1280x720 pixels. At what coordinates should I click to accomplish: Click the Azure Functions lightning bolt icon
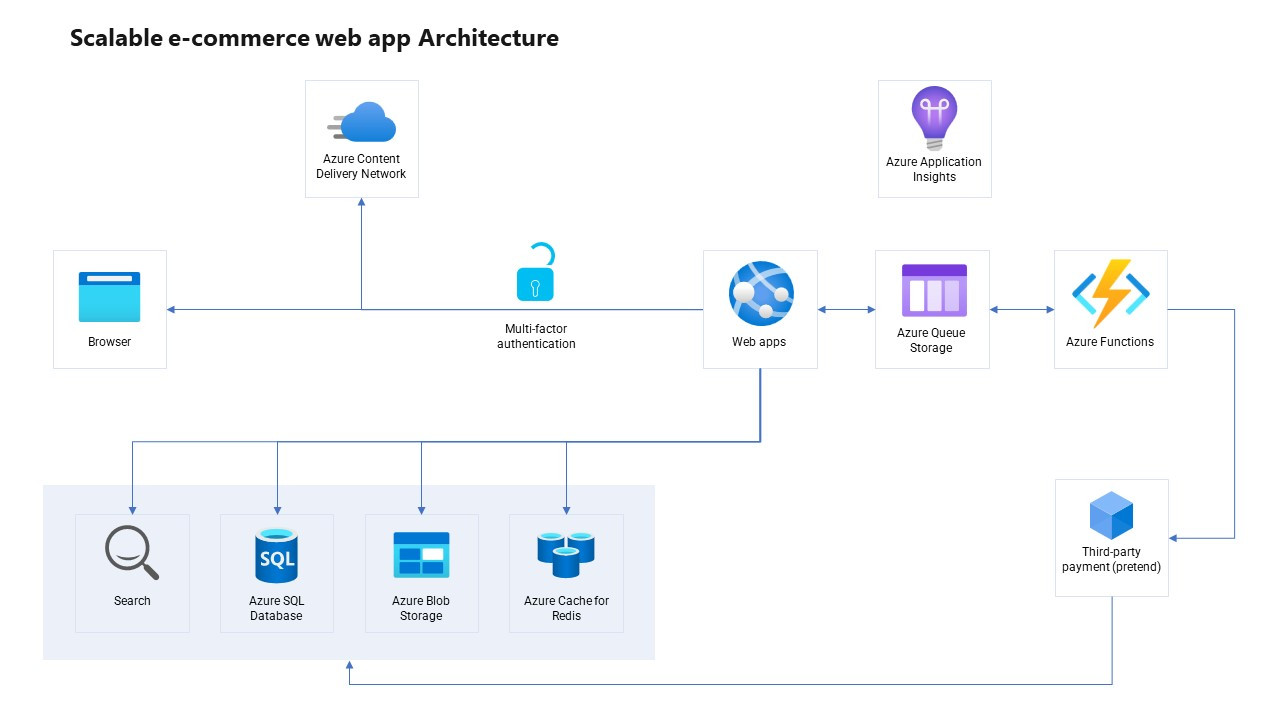pyautogui.click(x=1110, y=293)
